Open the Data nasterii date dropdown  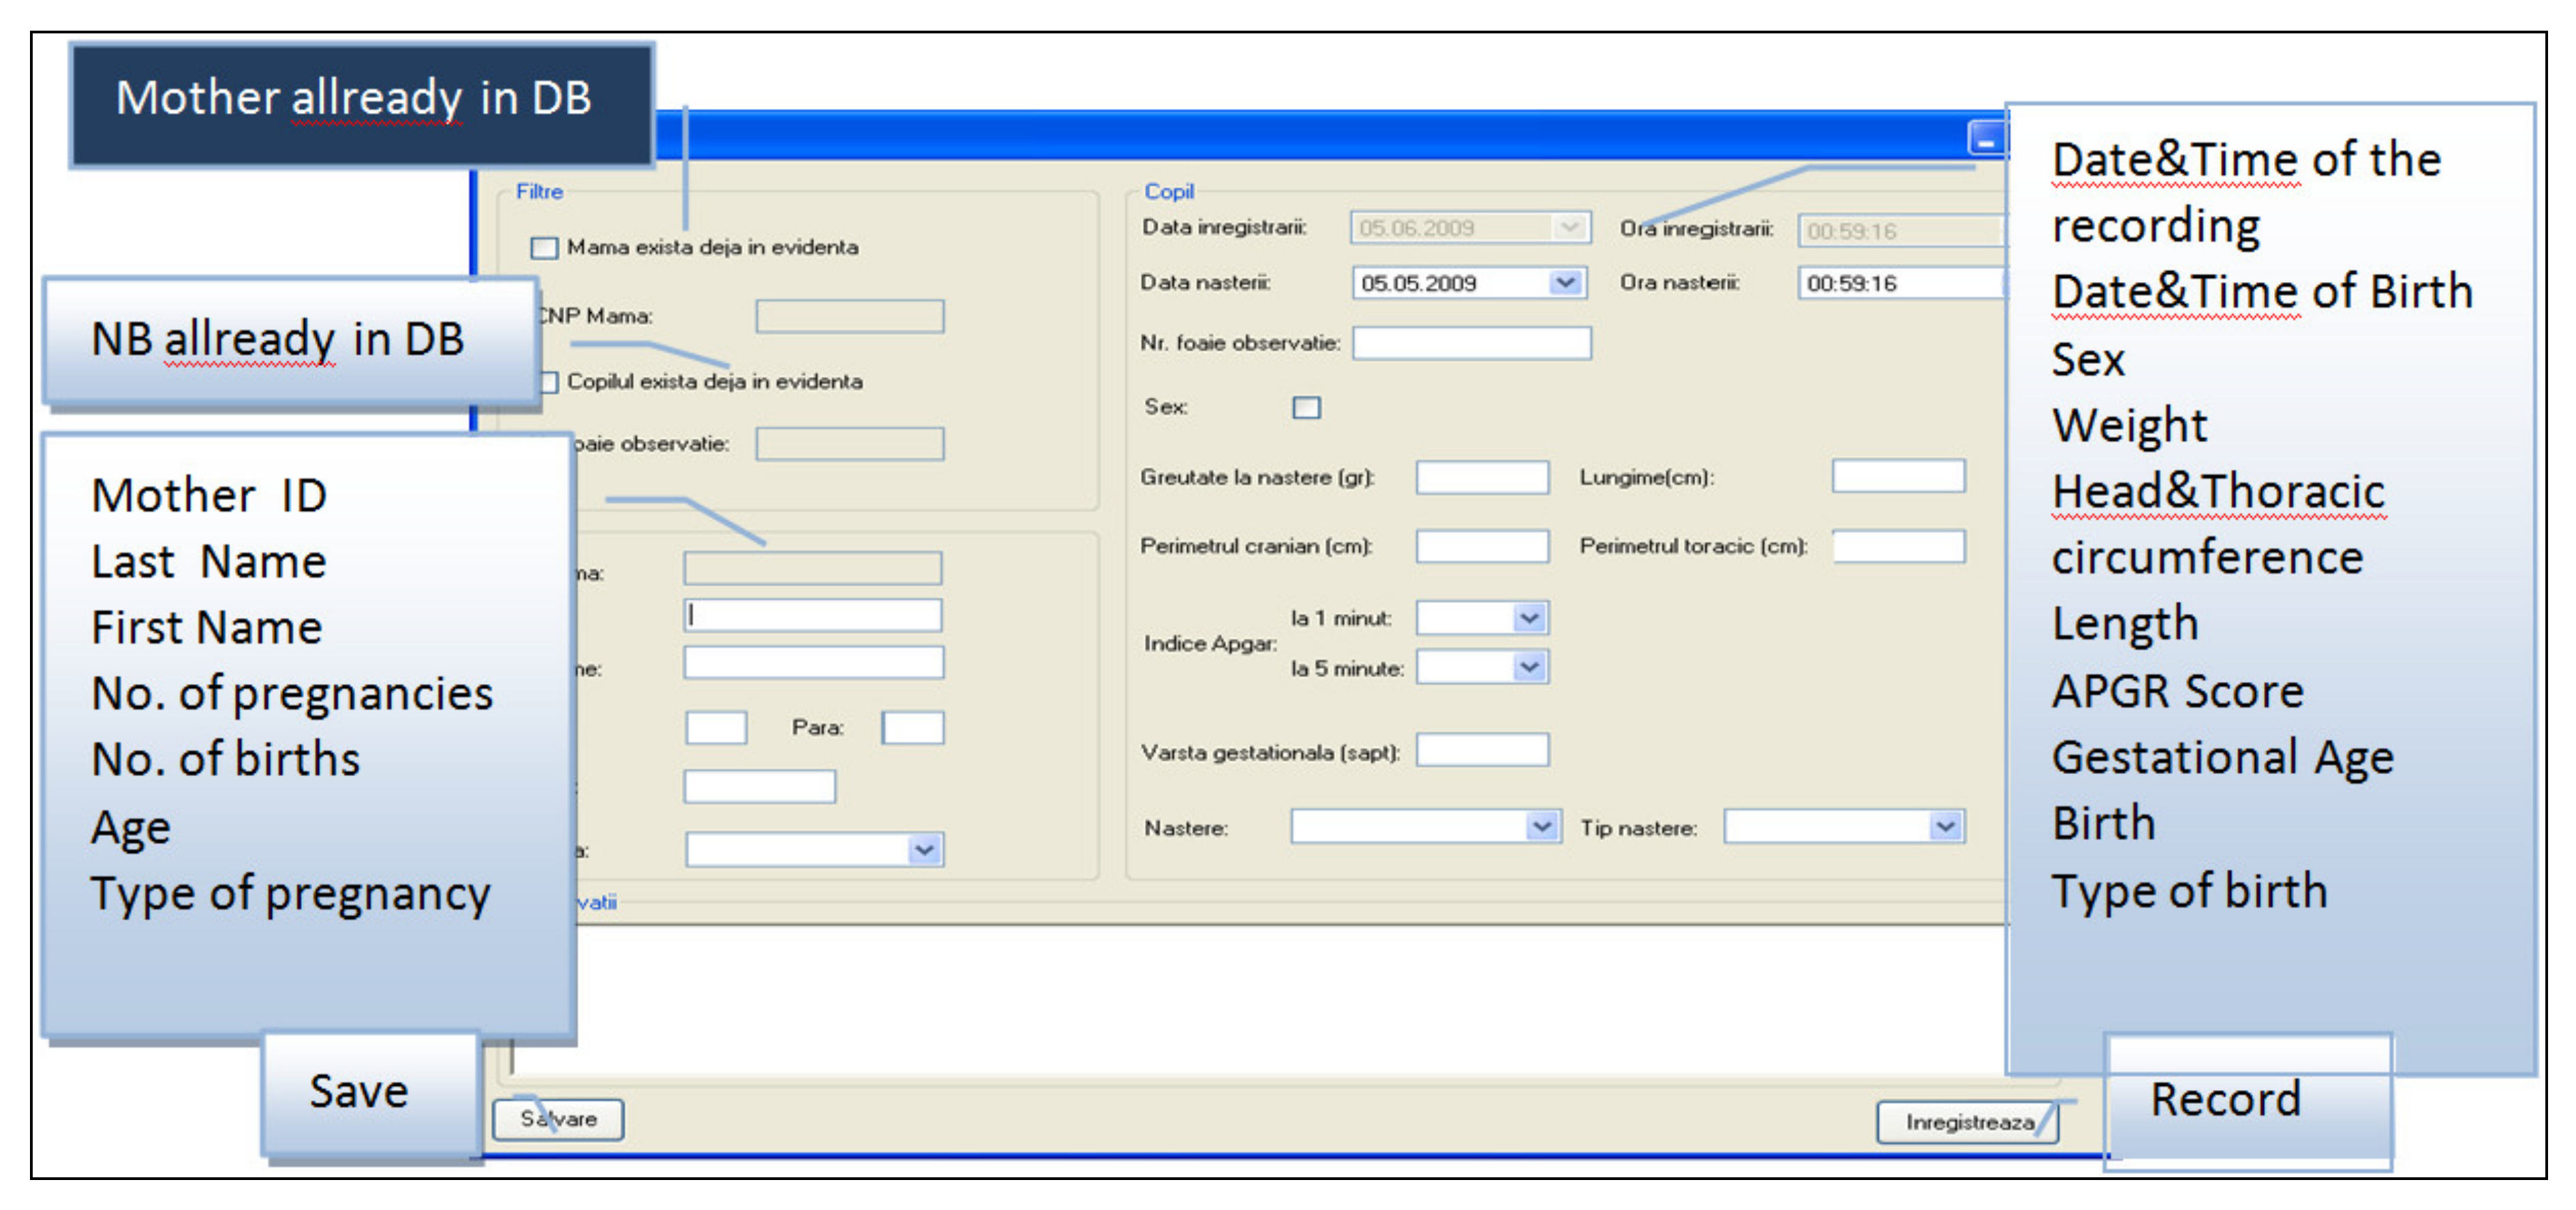coord(1565,283)
